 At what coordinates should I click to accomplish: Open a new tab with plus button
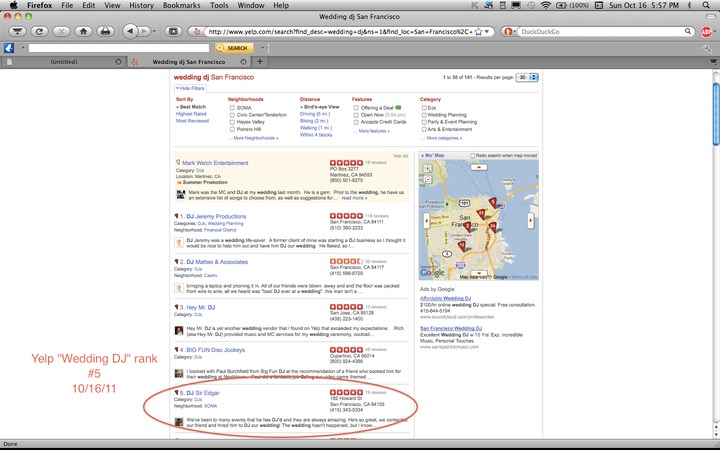click(259, 62)
